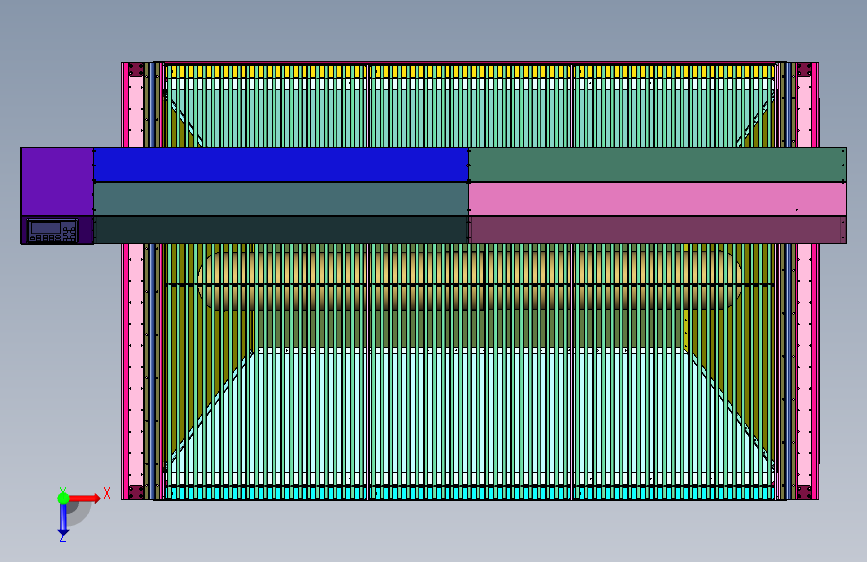Select the dark green upper cover panel
Viewport: 867px width, 562px height.
[657, 164]
